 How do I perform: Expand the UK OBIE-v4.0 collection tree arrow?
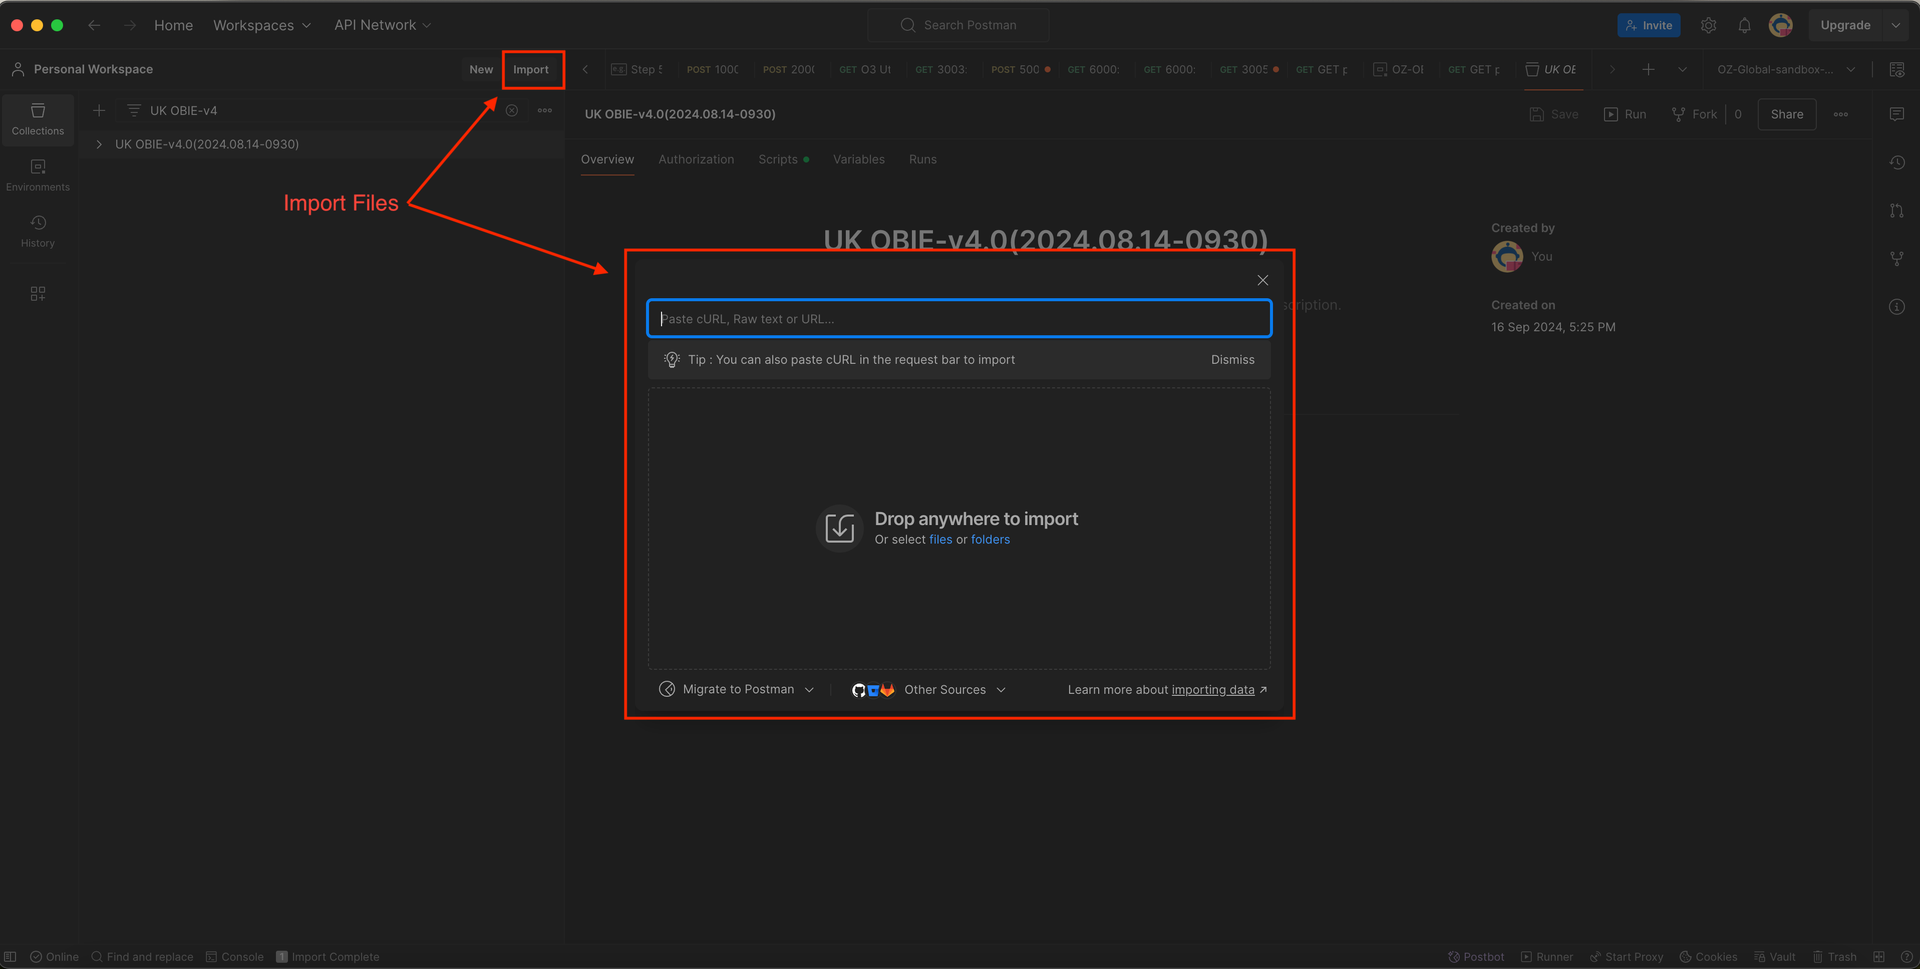pyautogui.click(x=99, y=144)
